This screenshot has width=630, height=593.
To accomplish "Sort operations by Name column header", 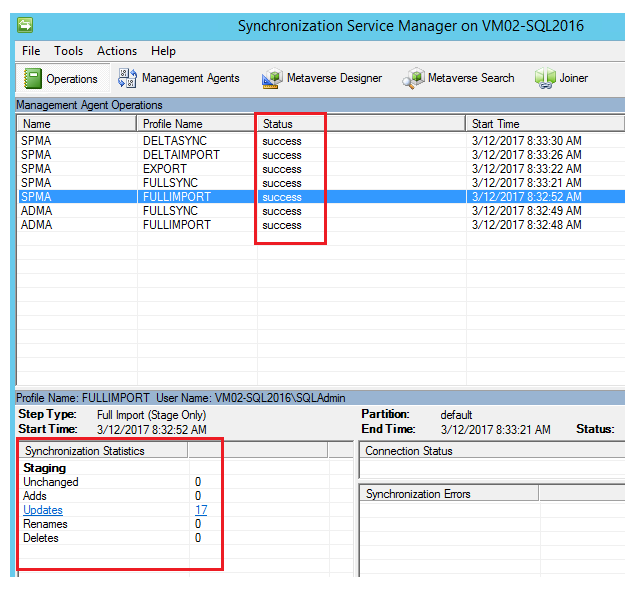I will [x=76, y=124].
